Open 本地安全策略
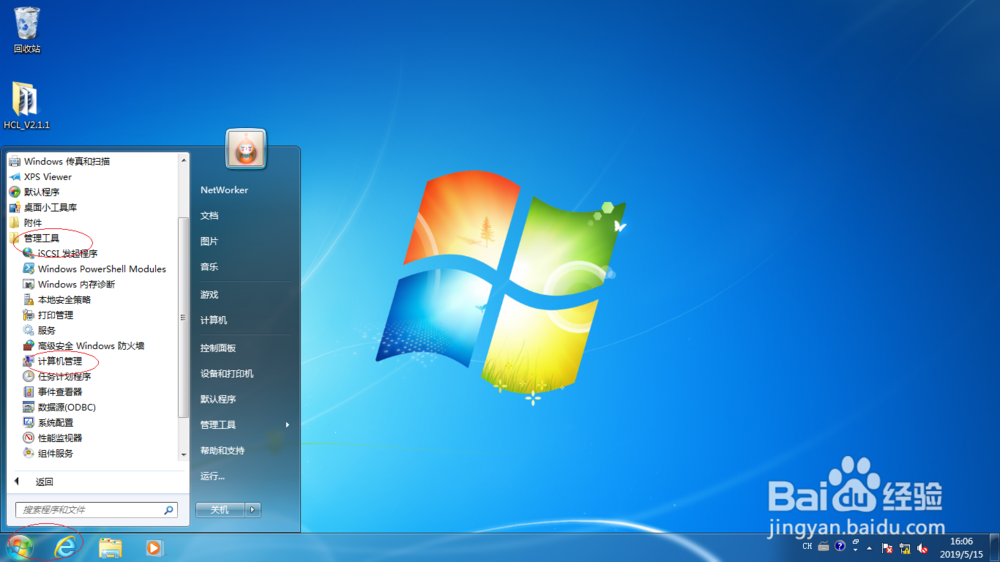Viewport: 1000px width, 562px height. coord(57,299)
